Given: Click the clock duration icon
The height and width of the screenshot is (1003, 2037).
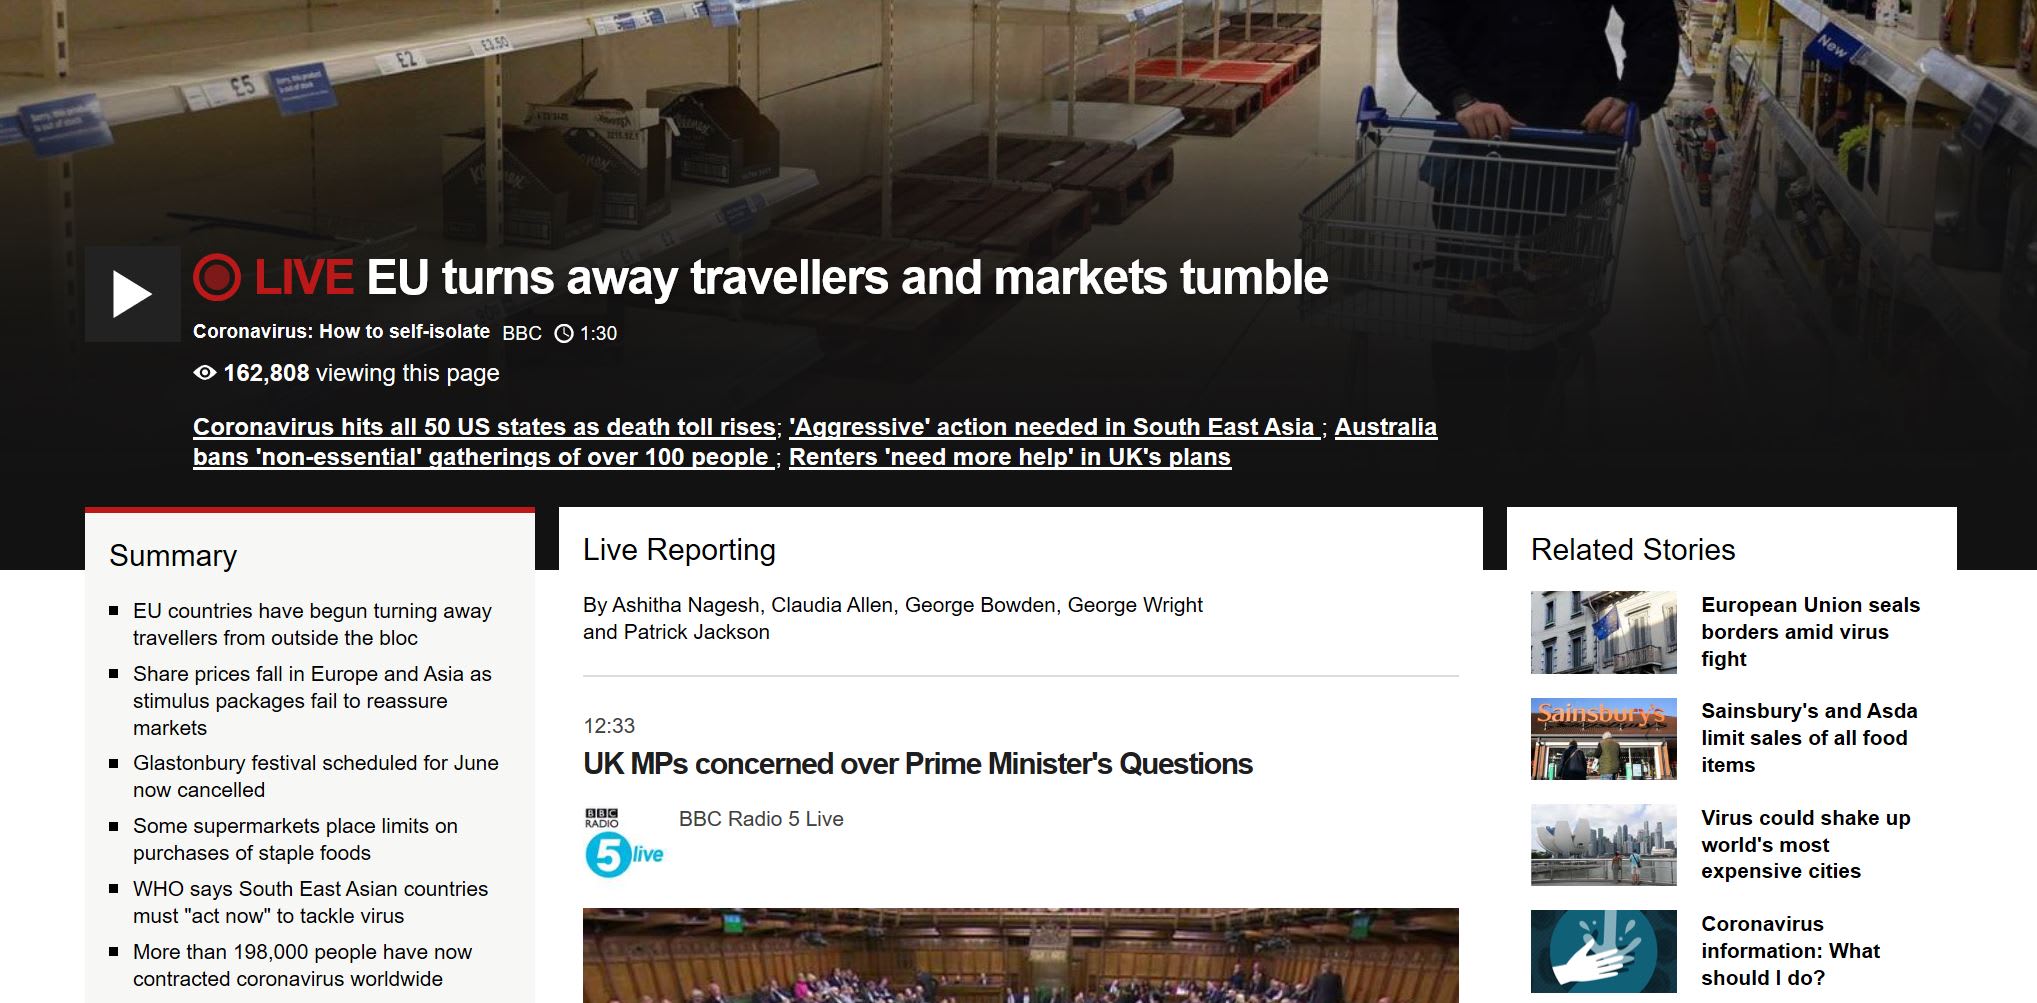Looking at the screenshot, I should pos(564,334).
